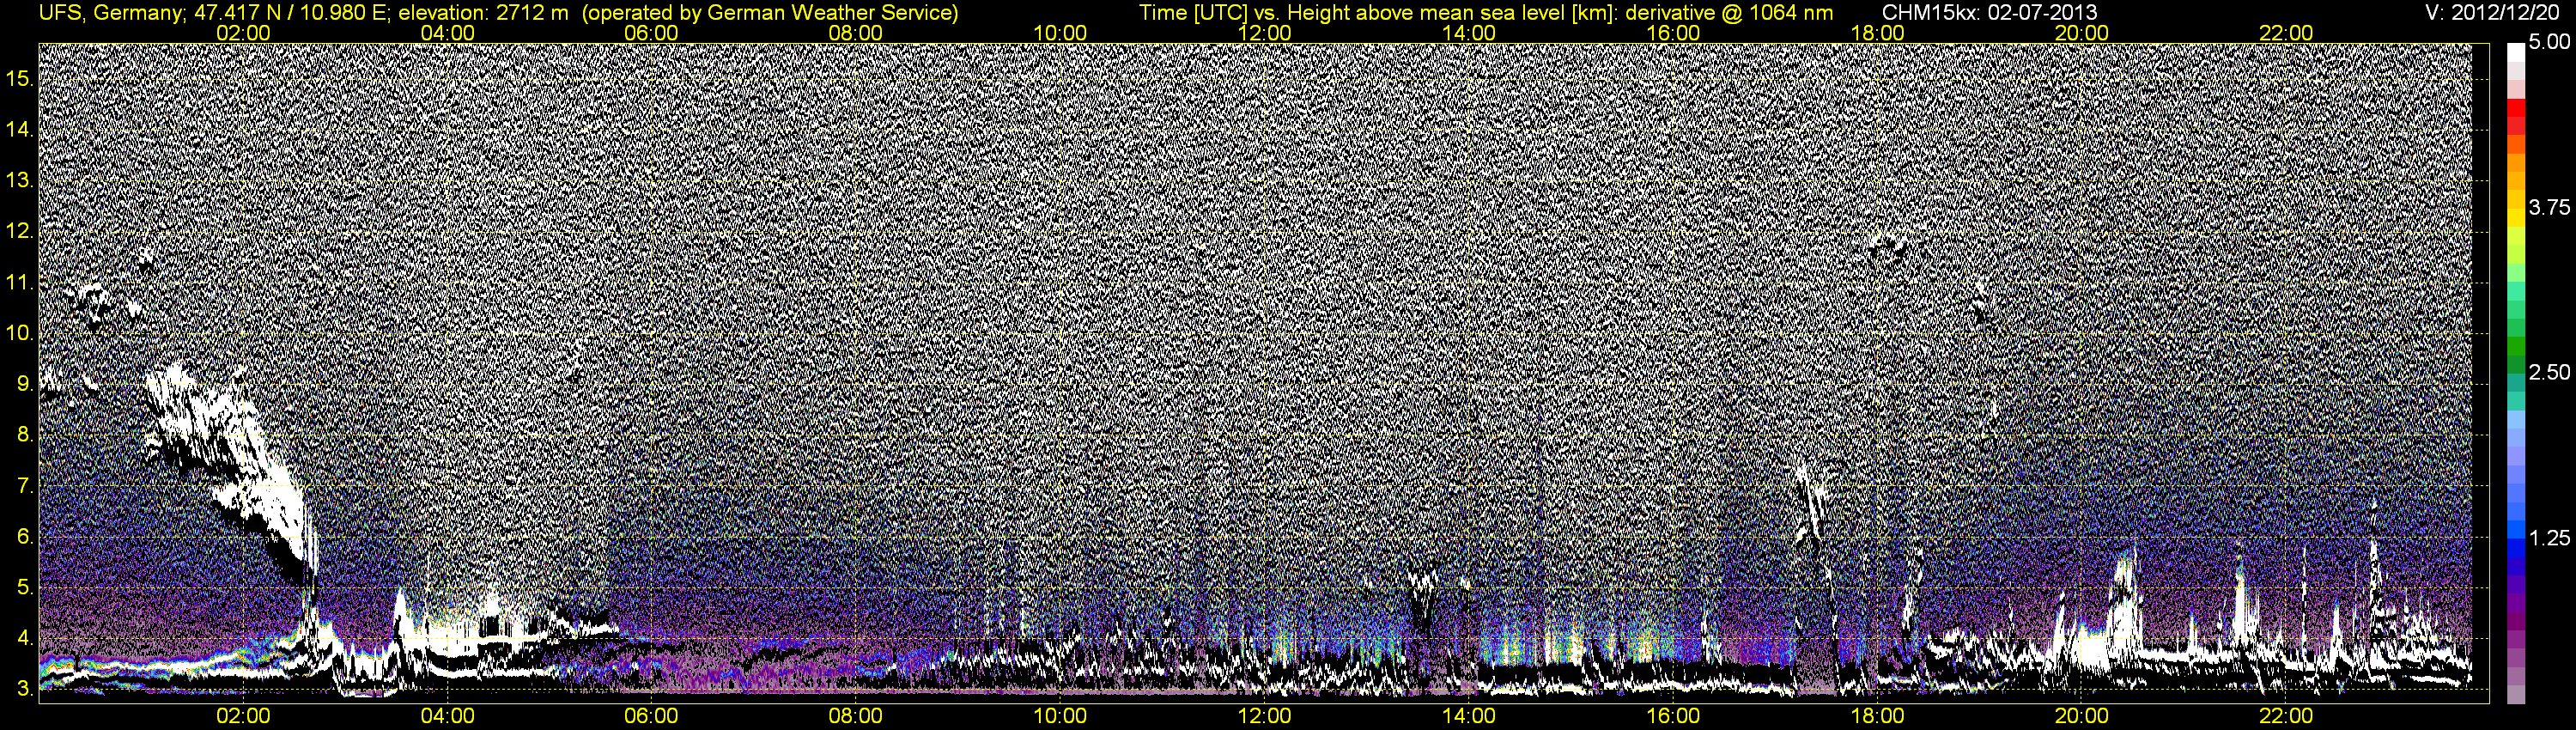The height and width of the screenshot is (730, 2576).
Task: Click the '10:00' label on the top time axis
Action: (x=1060, y=32)
